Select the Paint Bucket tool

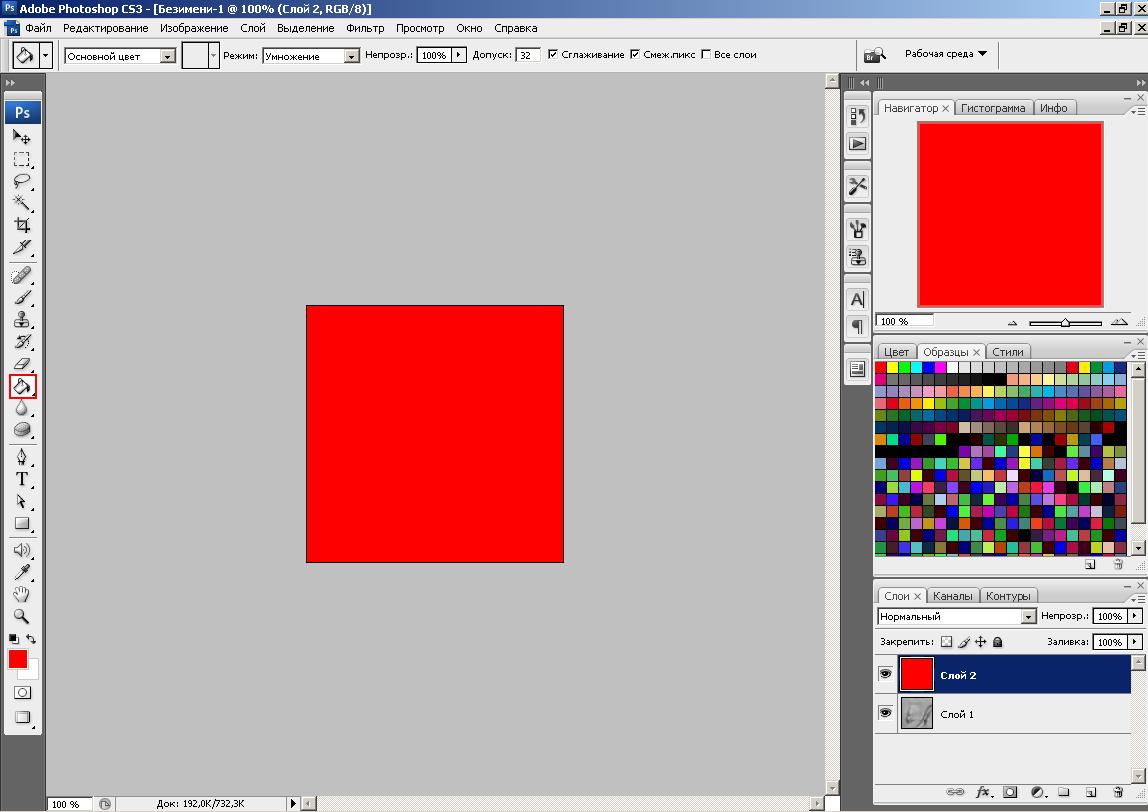click(x=22, y=385)
